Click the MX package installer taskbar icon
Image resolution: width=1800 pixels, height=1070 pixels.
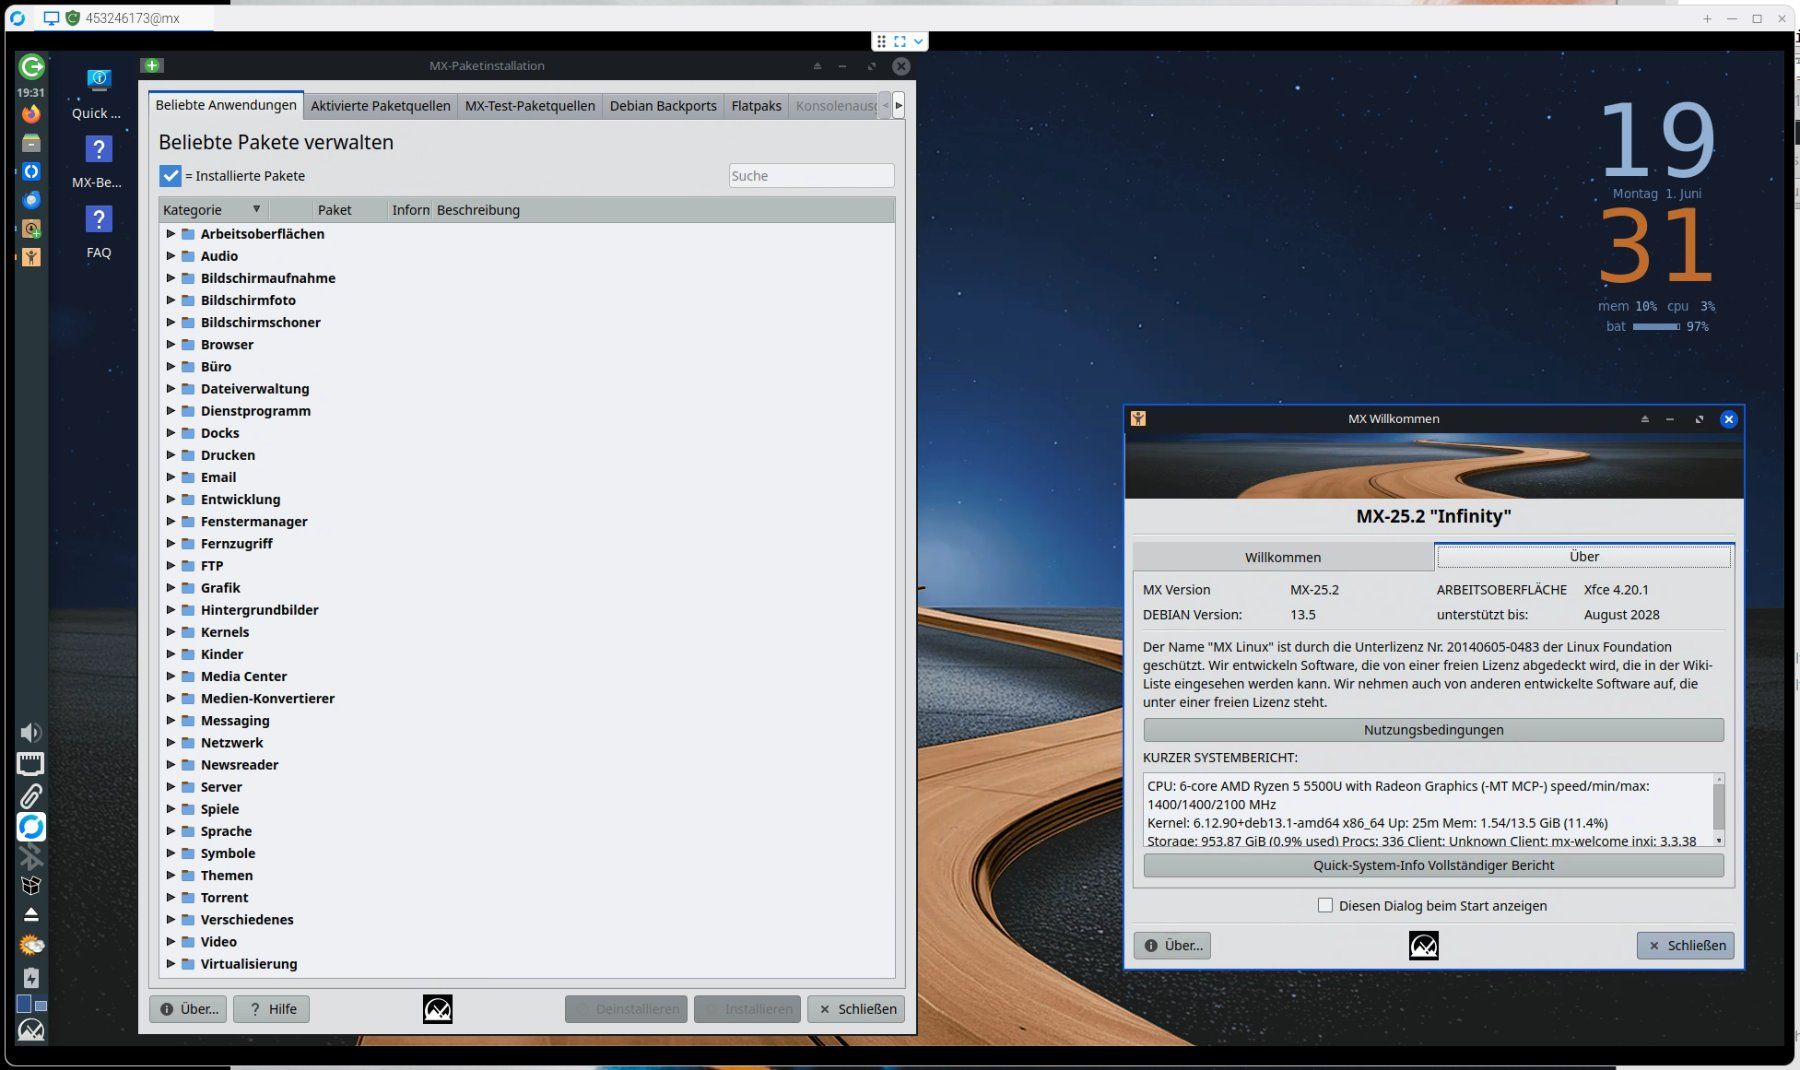pyautogui.click(x=31, y=229)
